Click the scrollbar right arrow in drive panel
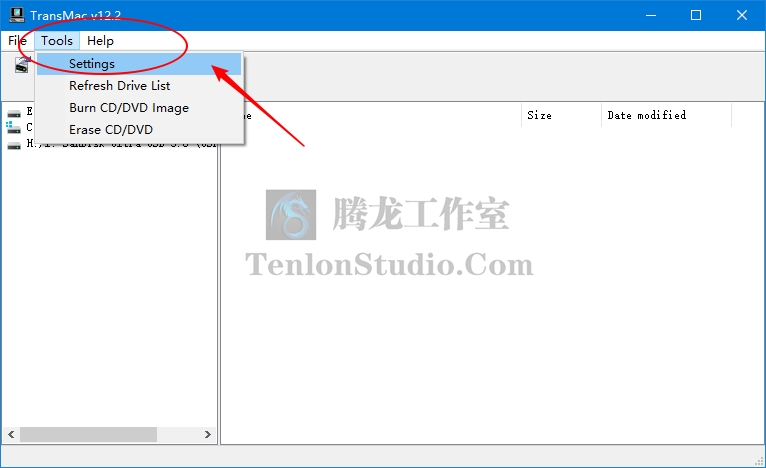766x468 pixels. pos(208,434)
